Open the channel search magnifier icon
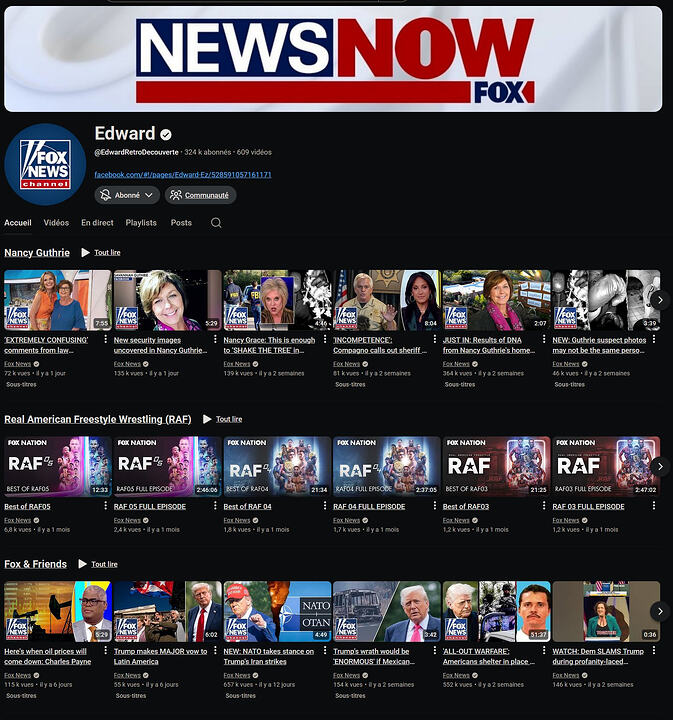Image resolution: width=673 pixels, height=720 pixels. point(216,223)
